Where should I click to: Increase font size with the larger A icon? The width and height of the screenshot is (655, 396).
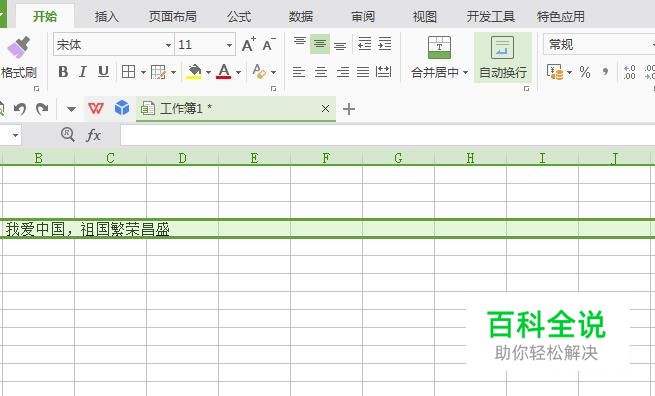(249, 44)
